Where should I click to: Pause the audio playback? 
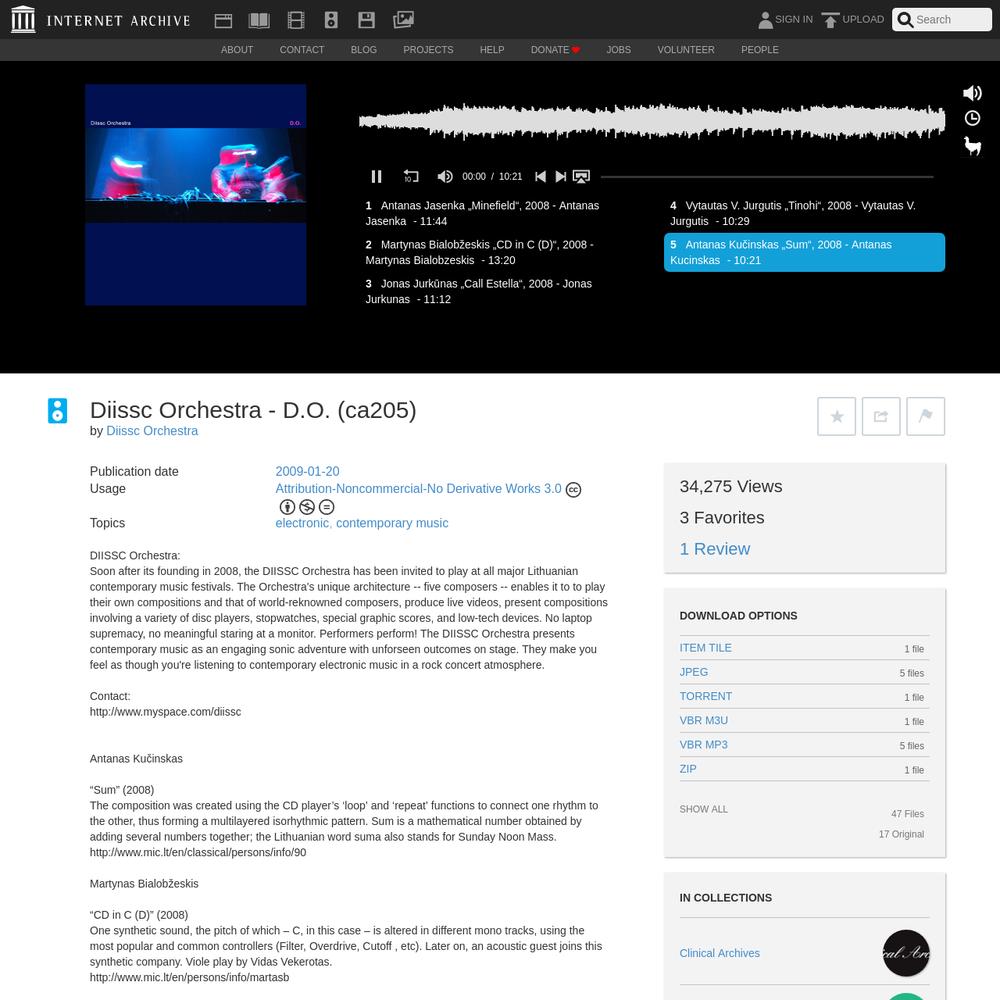[x=376, y=177]
